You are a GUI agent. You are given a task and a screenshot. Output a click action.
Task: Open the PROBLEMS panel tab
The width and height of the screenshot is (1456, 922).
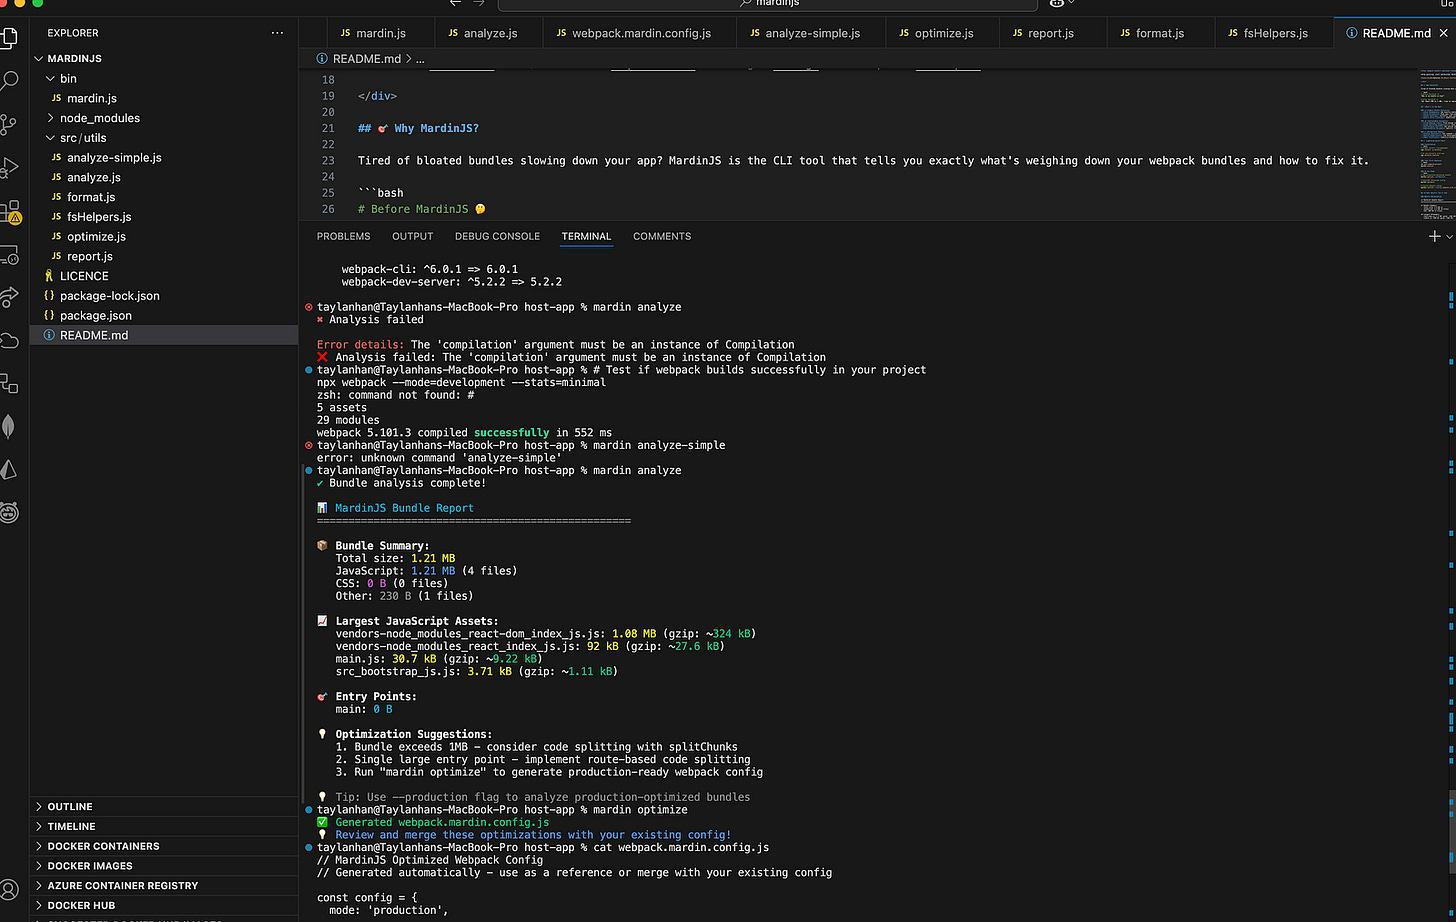[x=343, y=237]
